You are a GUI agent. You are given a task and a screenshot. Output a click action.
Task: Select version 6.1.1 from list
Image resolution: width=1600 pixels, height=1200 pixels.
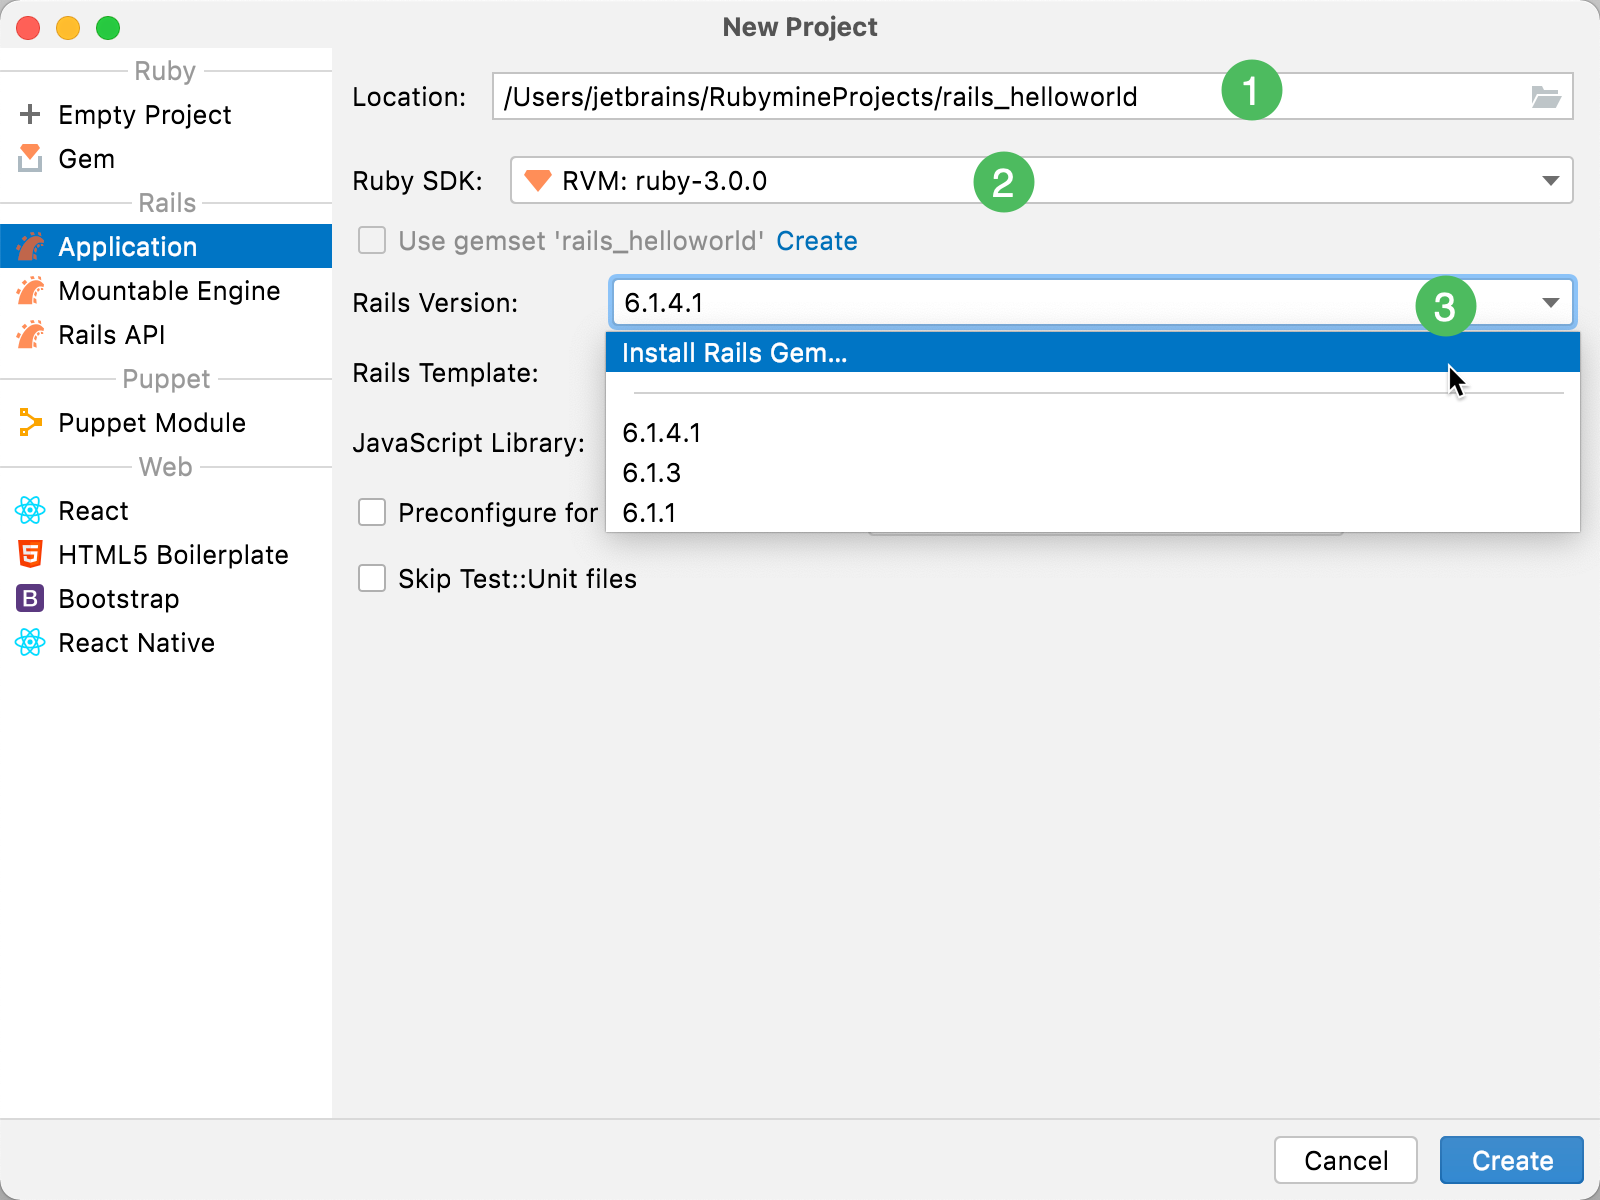coord(1093,513)
